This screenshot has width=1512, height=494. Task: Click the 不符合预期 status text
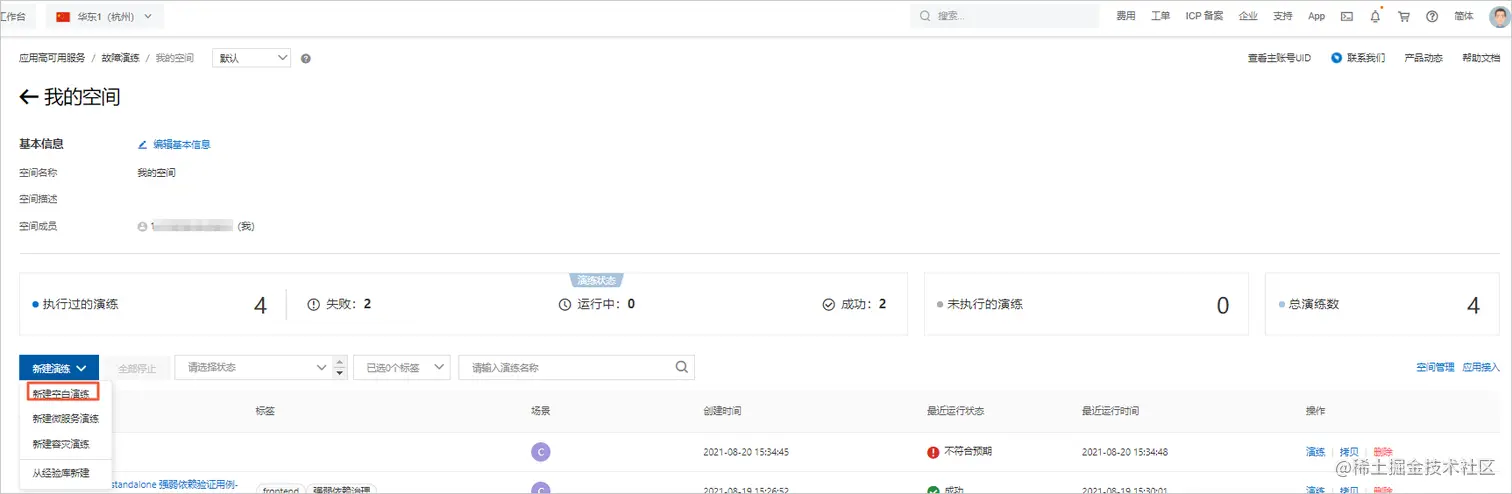pos(968,452)
